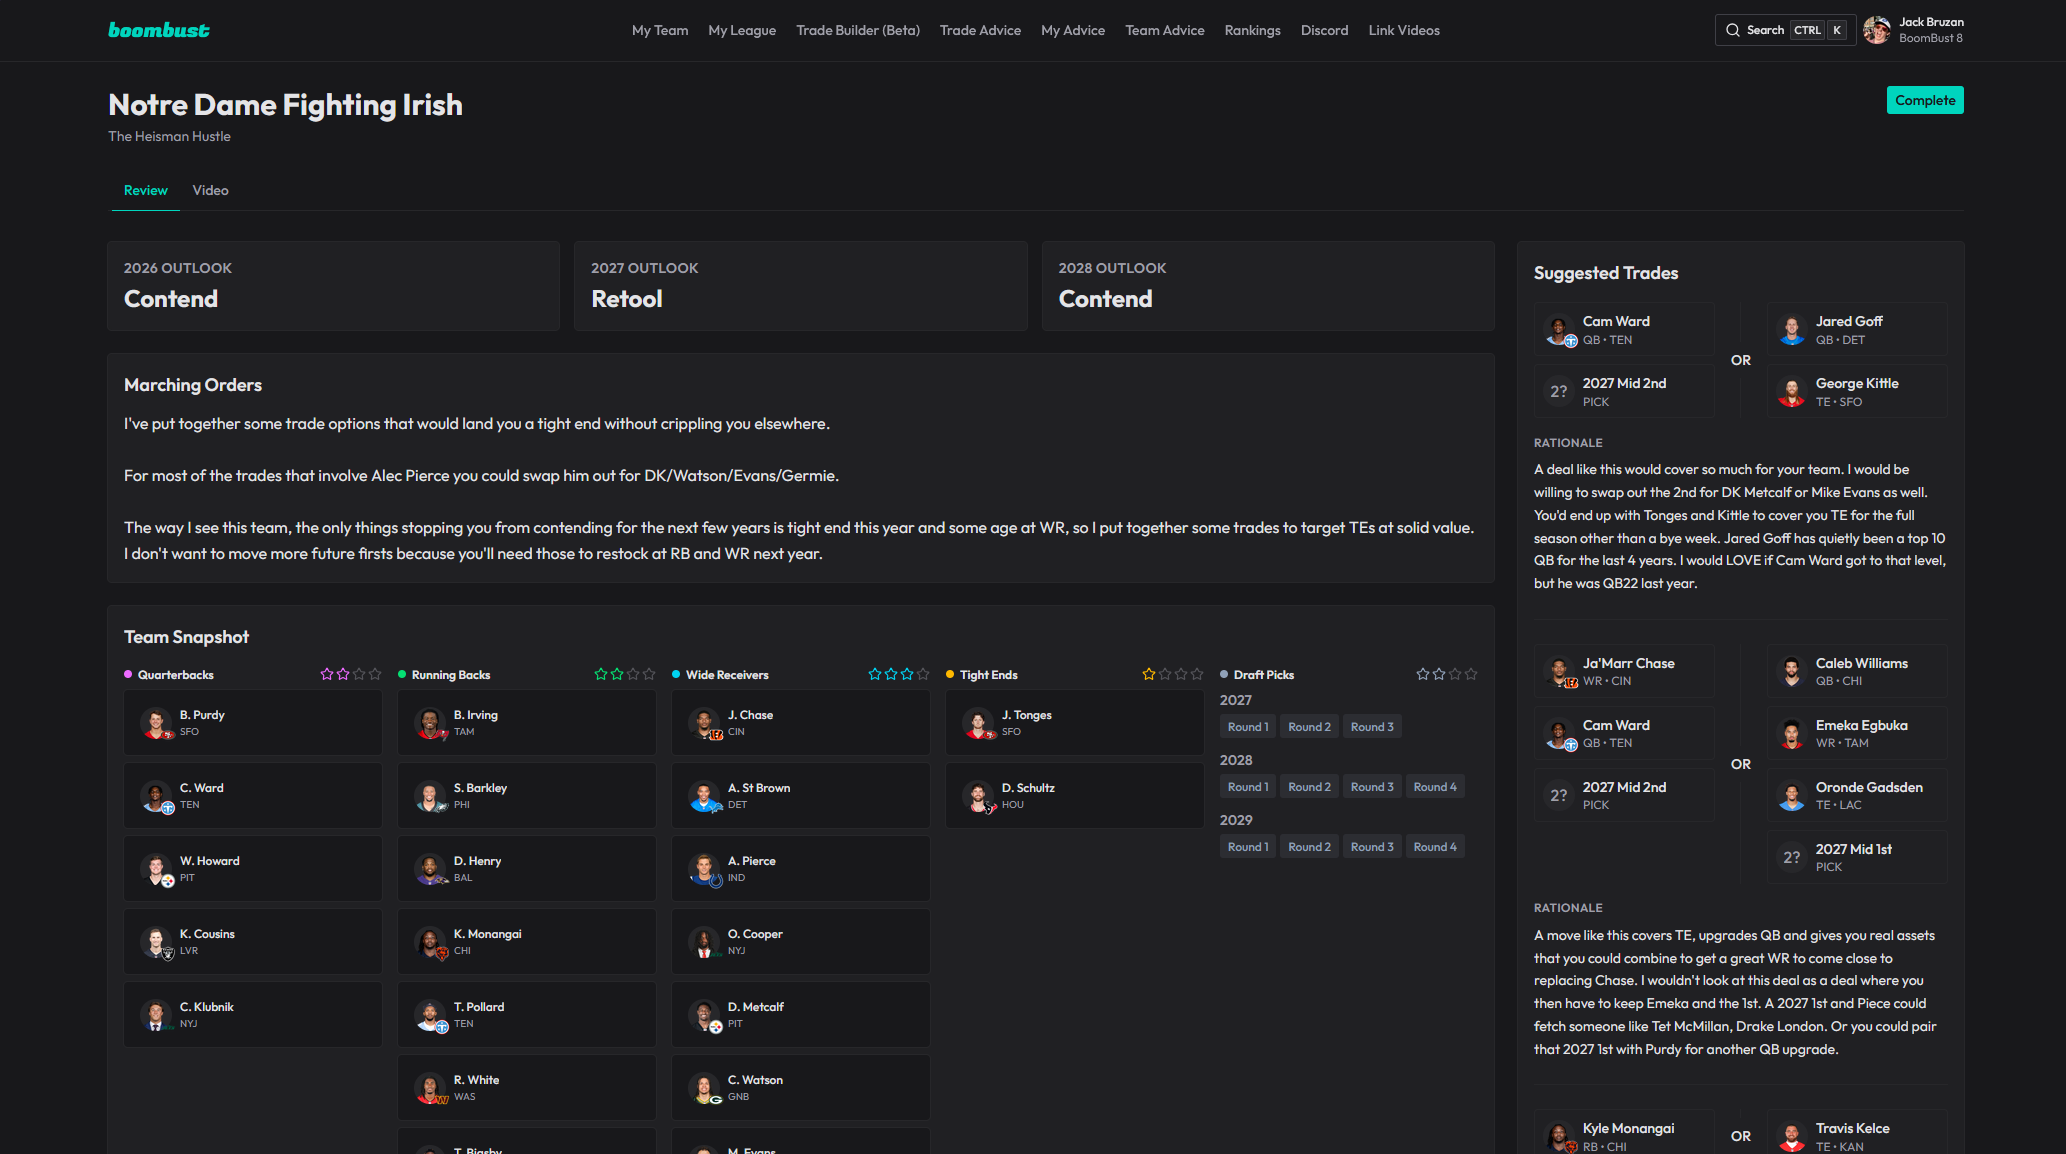Click first star of Tight Ends rating

1149,675
